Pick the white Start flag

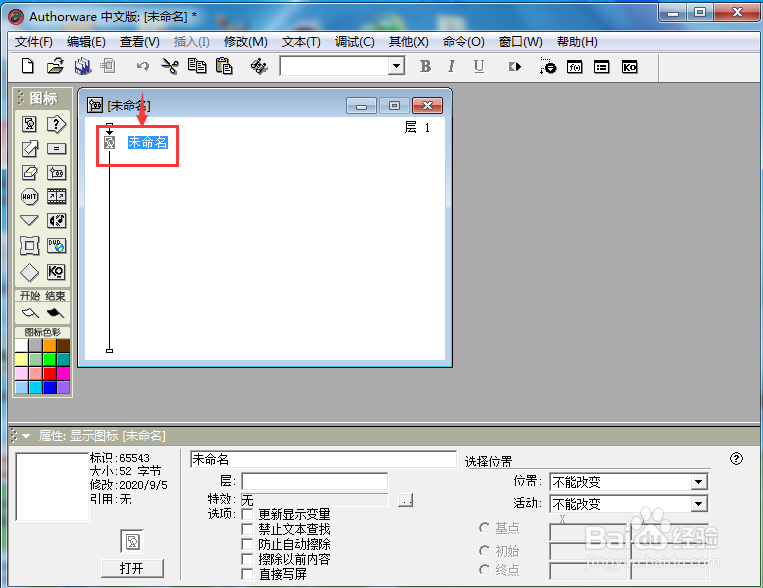[31, 313]
